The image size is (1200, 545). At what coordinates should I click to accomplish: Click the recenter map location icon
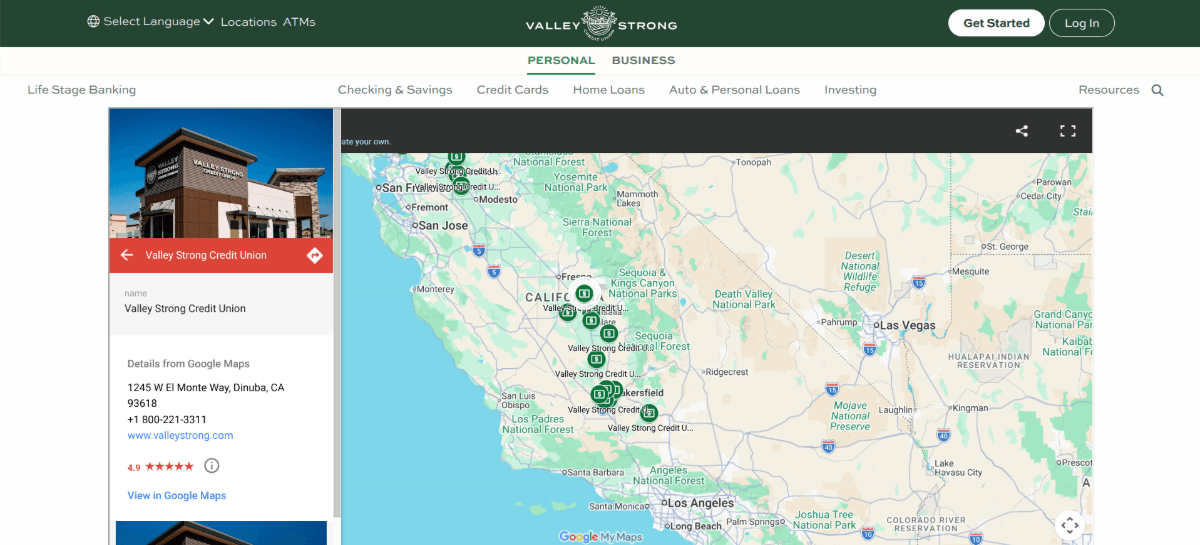coord(1070,525)
